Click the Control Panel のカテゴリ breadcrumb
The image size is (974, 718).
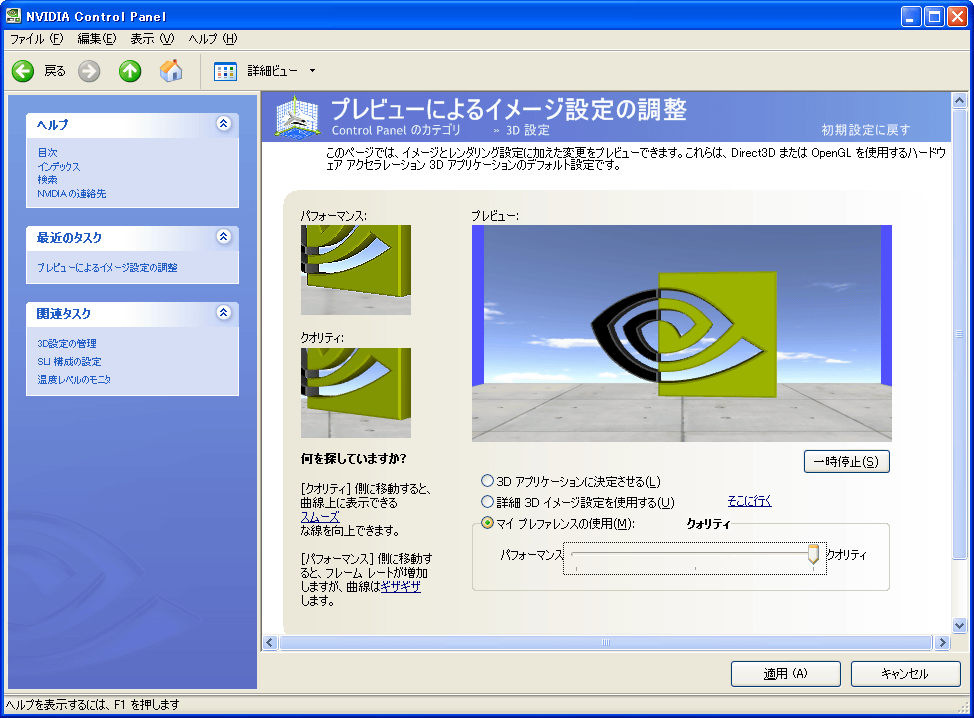tap(396, 130)
